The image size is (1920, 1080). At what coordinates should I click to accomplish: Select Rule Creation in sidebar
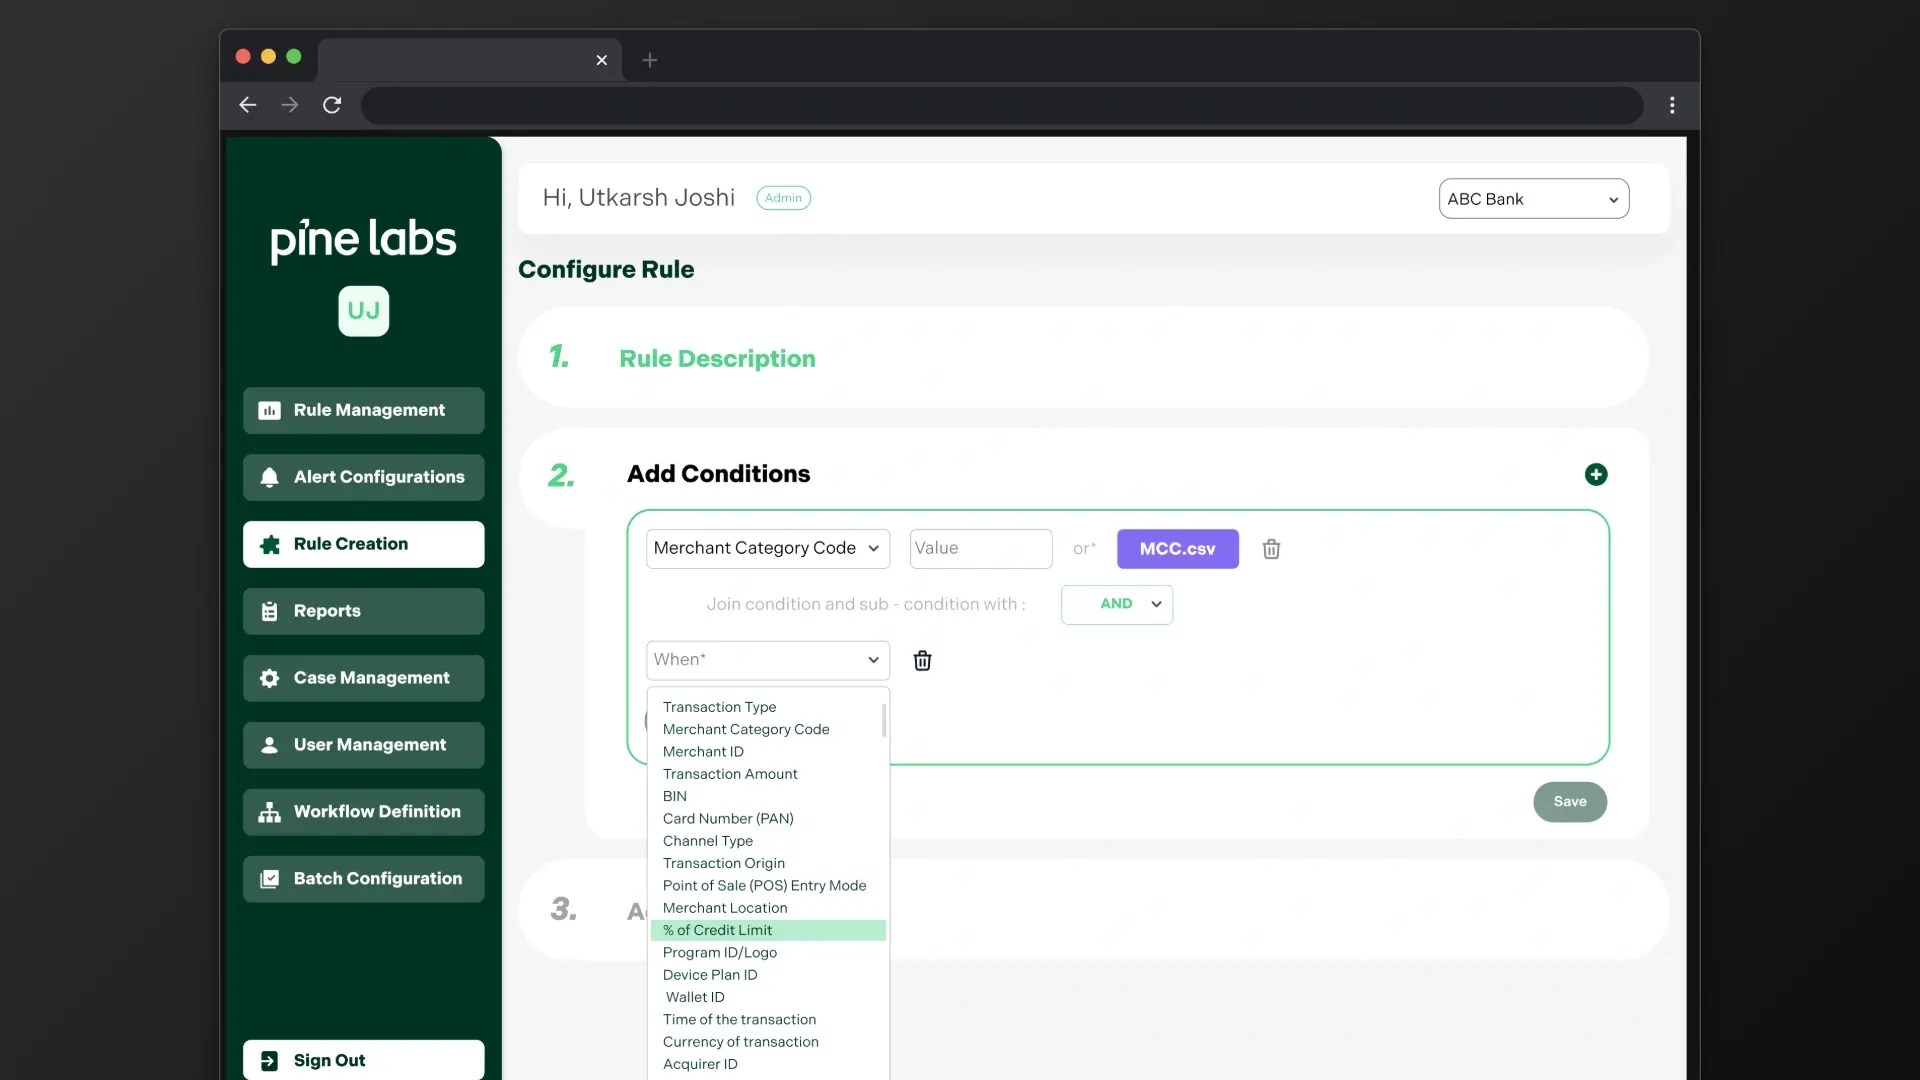[x=364, y=544]
